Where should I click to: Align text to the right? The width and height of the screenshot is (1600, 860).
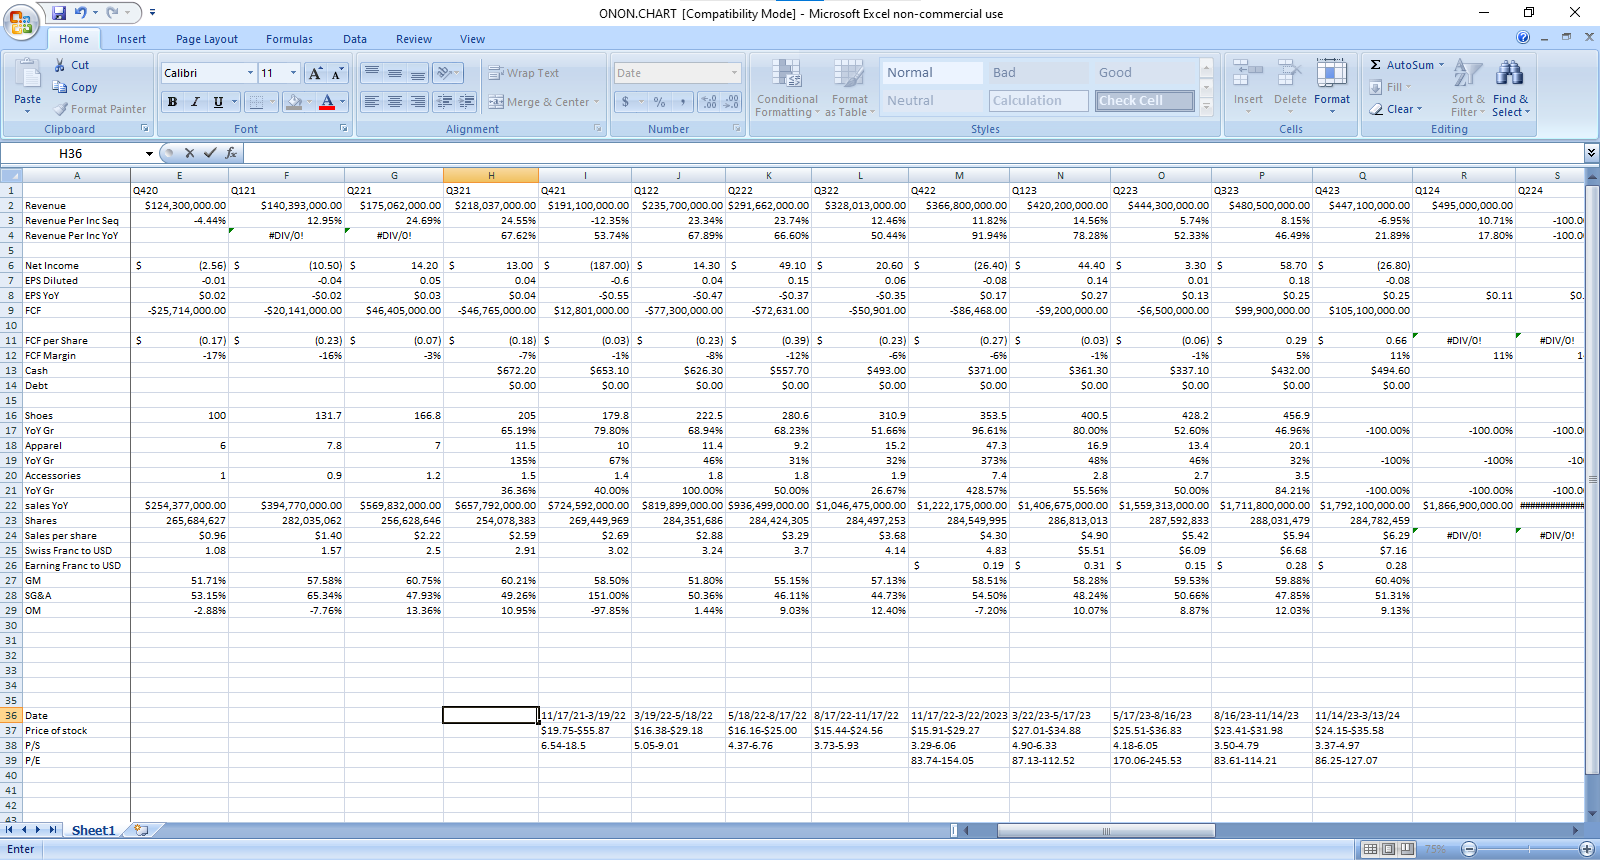click(418, 102)
